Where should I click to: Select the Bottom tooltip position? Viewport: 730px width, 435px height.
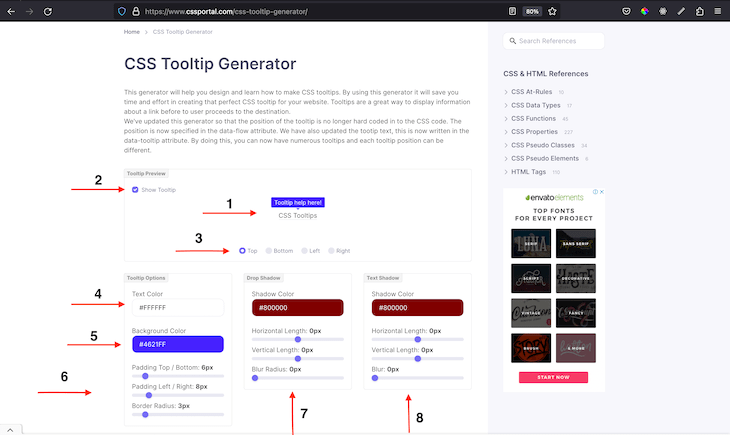(x=270, y=251)
